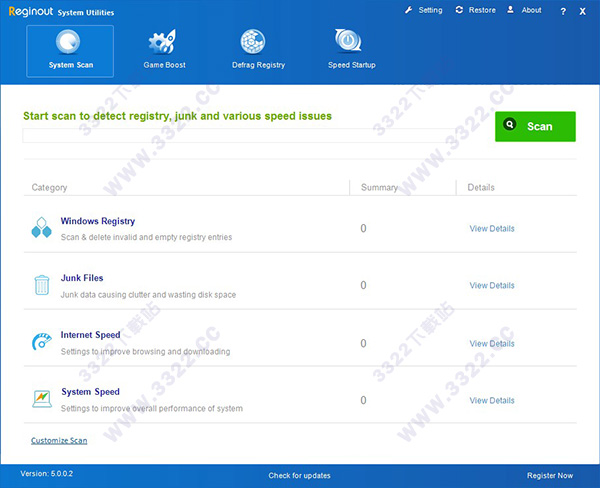Viewport: 600px width, 488px height.
Task: Click the Windows Registry hexagons icon
Action: click(41, 227)
